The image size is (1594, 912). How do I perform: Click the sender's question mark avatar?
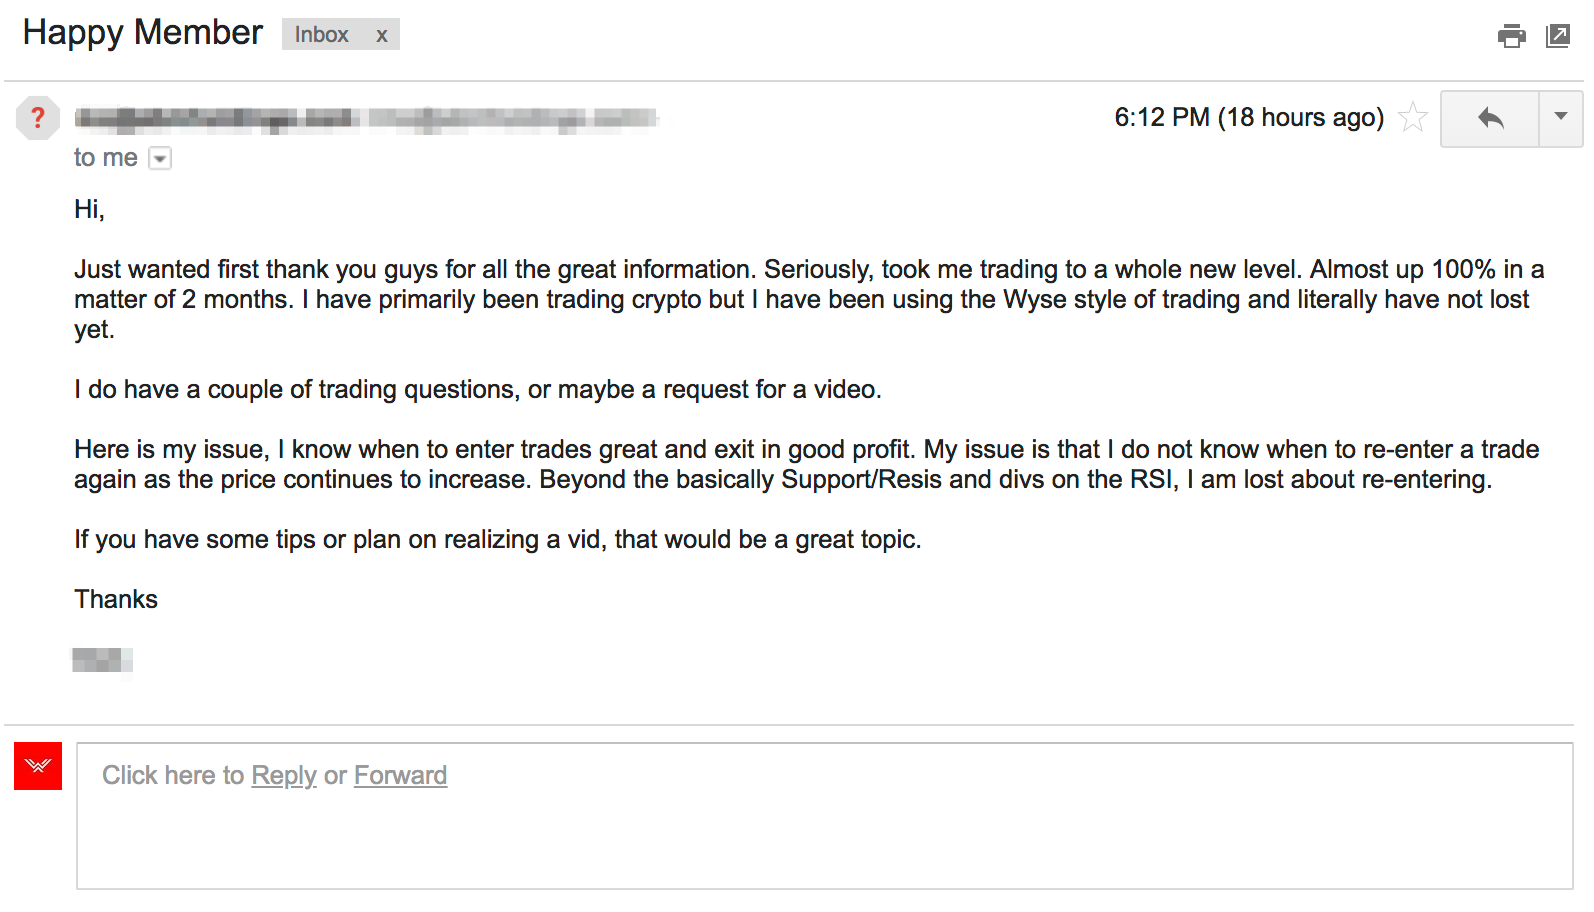click(37, 117)
